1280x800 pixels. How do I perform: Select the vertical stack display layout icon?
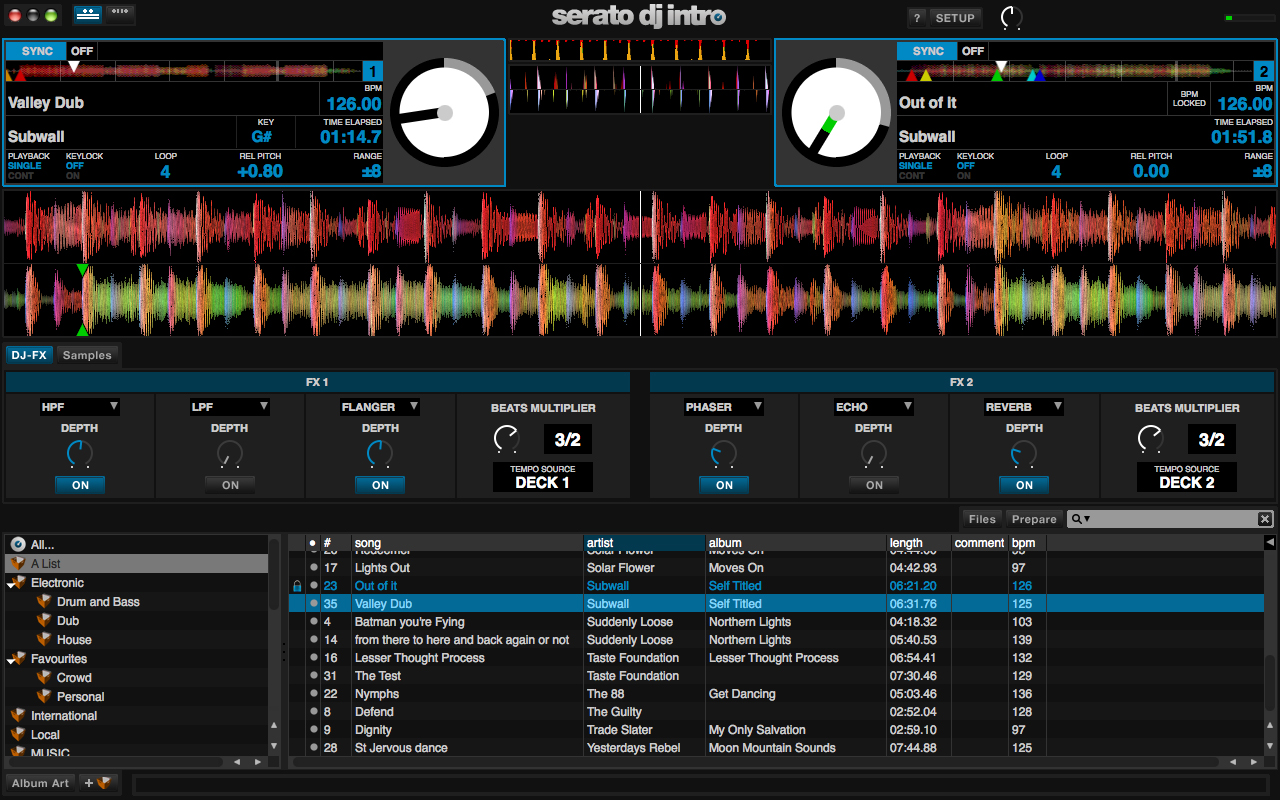click(118, 15)
